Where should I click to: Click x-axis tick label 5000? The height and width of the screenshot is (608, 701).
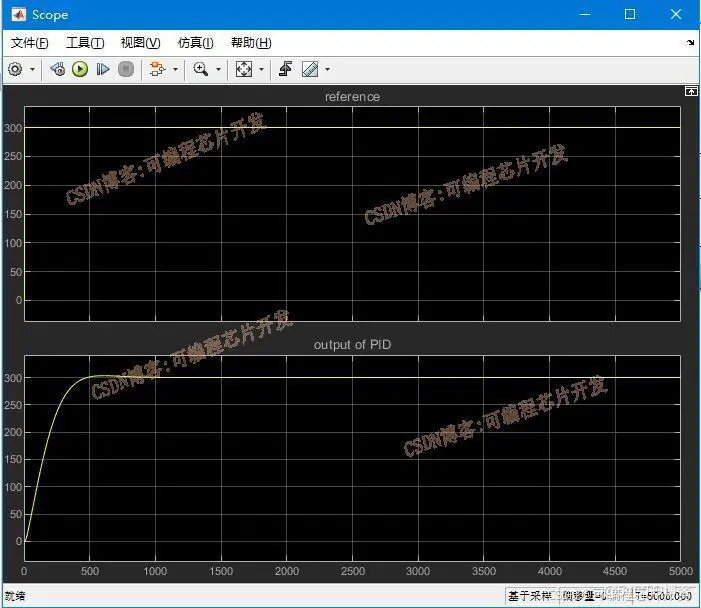(x=680, y=571)
